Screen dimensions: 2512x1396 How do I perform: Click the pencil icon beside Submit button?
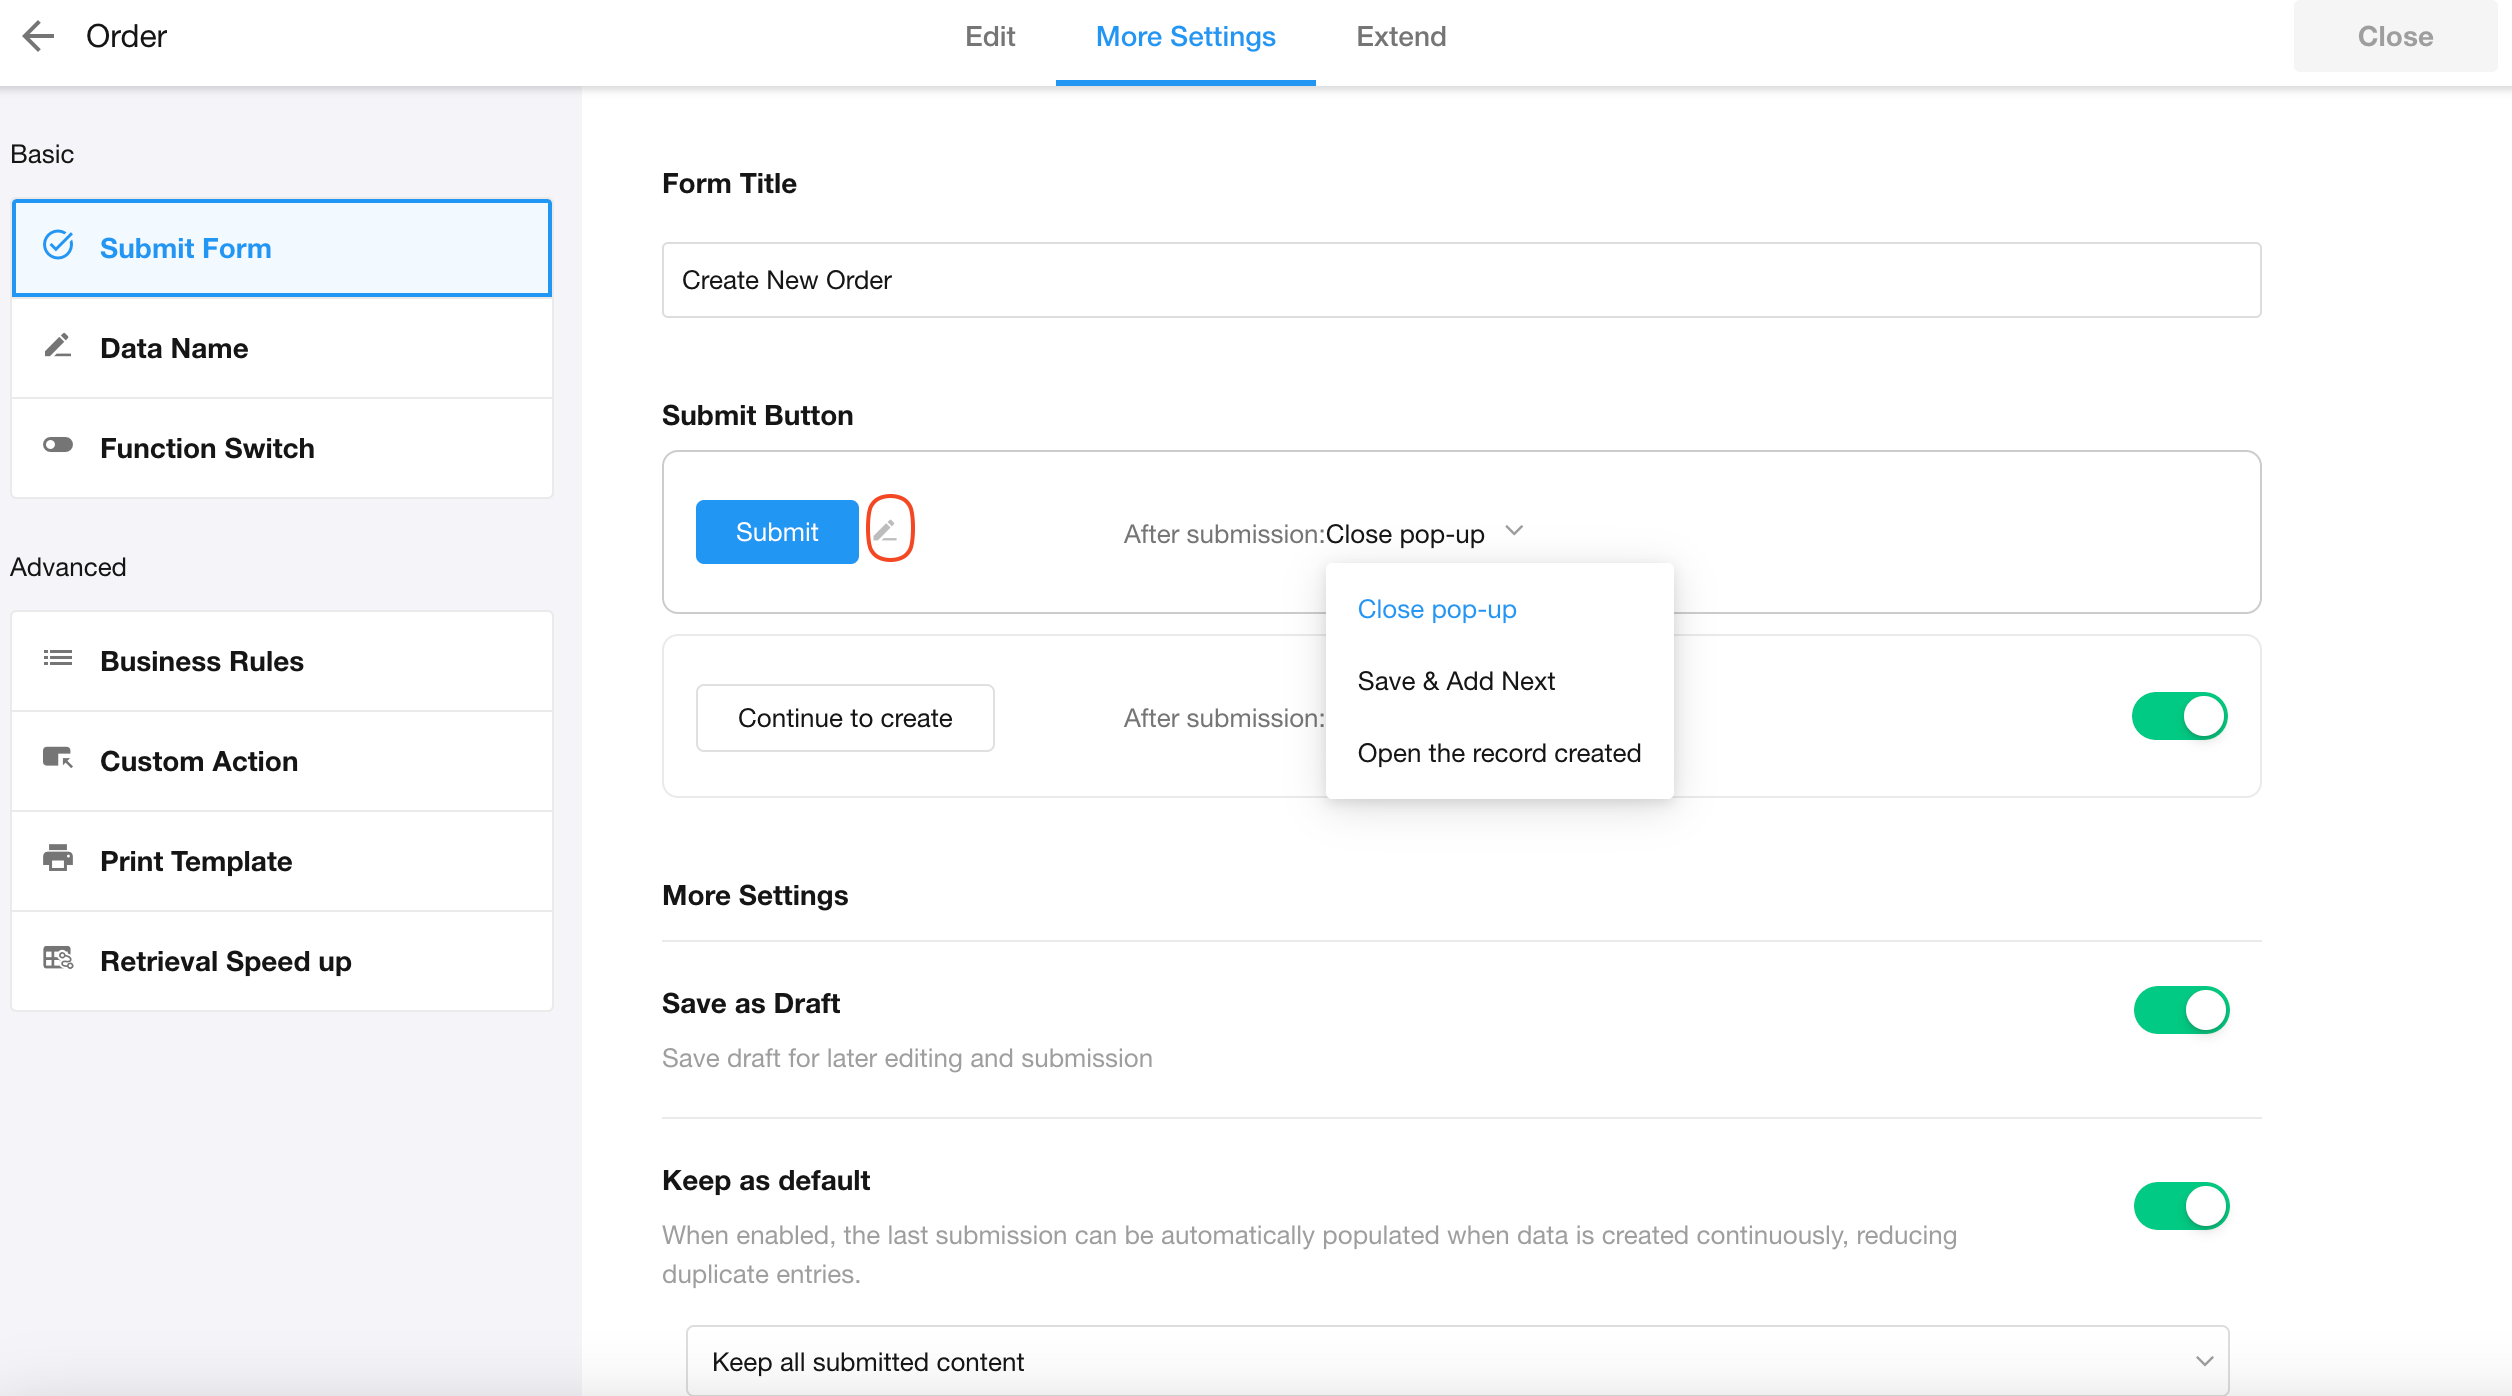(887, 530)
